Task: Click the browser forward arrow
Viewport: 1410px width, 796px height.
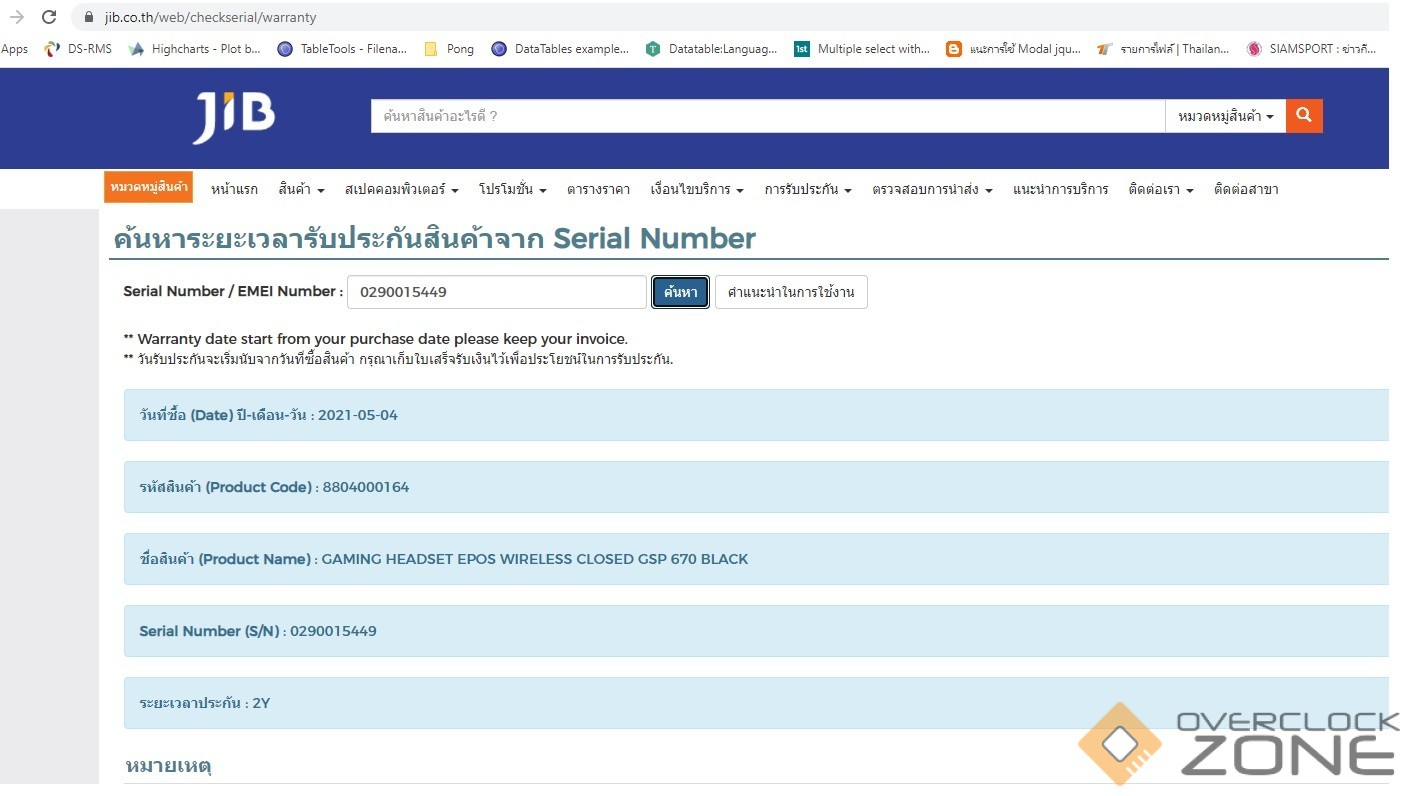Action: (x=16, y=17)
